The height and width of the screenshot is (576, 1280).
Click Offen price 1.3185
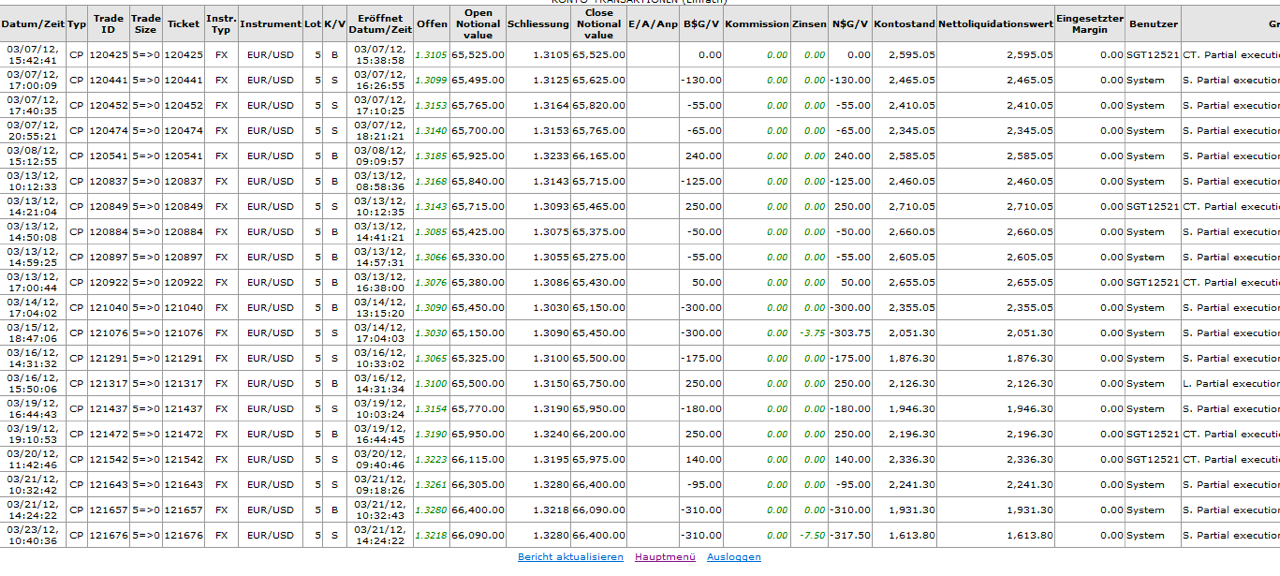click(x=431, y=156)
